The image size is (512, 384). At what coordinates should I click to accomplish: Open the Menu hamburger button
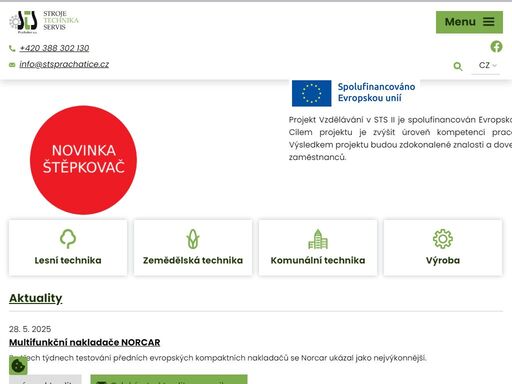(x=469, y=22)
